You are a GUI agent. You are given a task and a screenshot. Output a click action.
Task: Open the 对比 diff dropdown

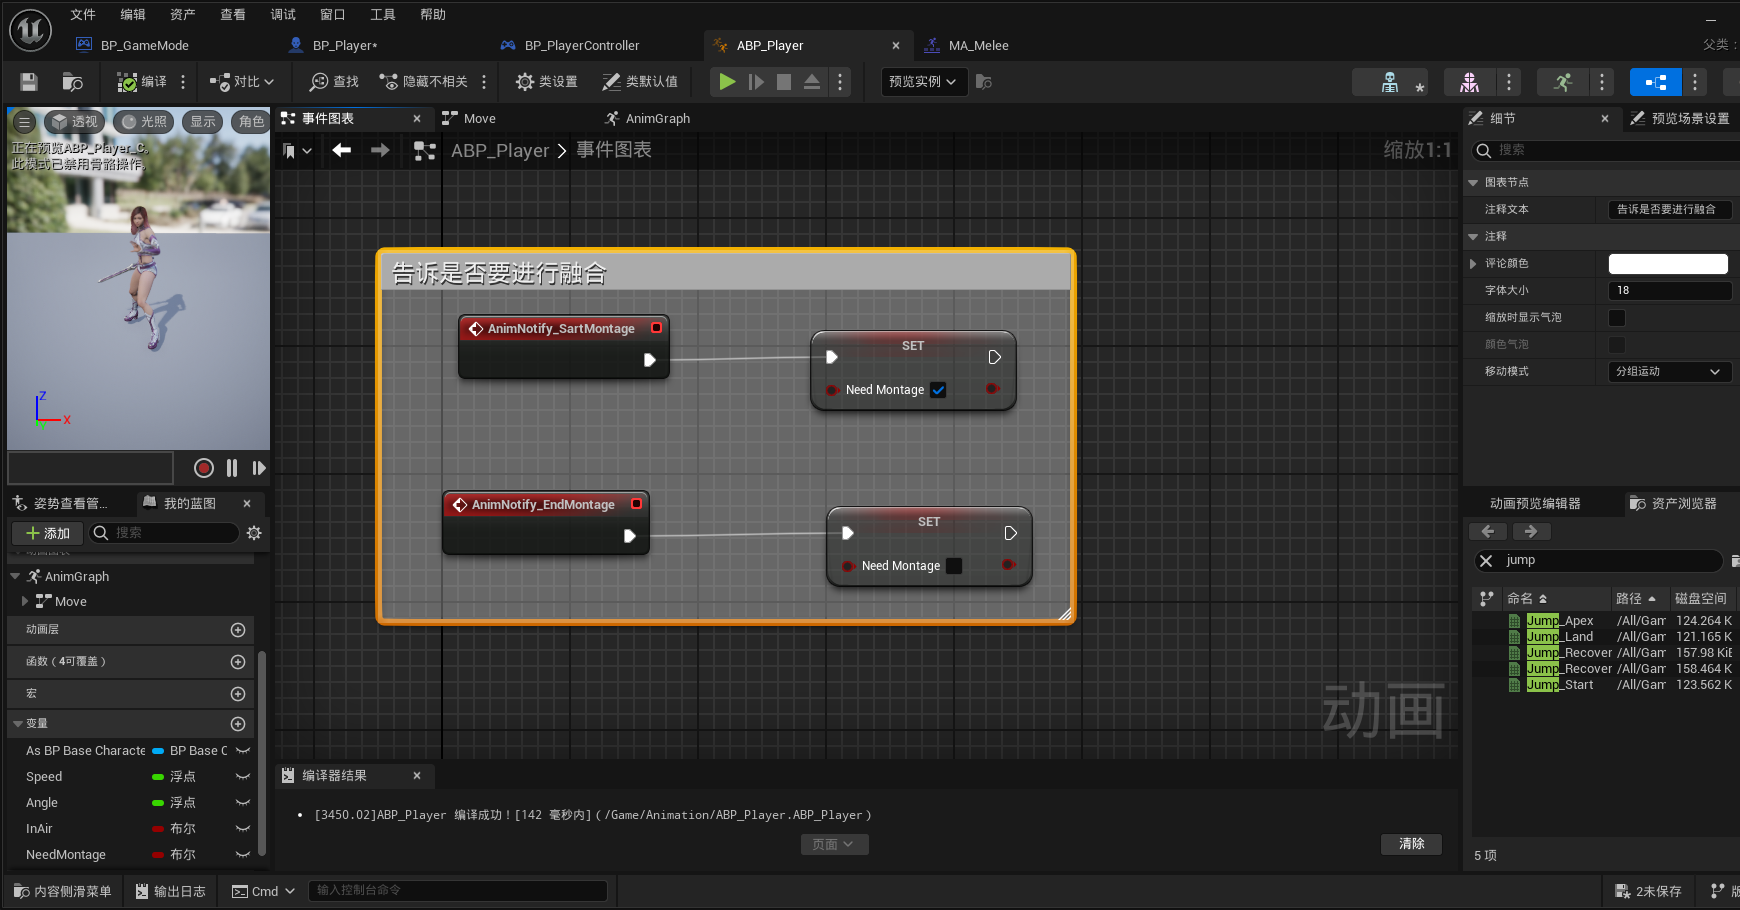tap(241, 82)
